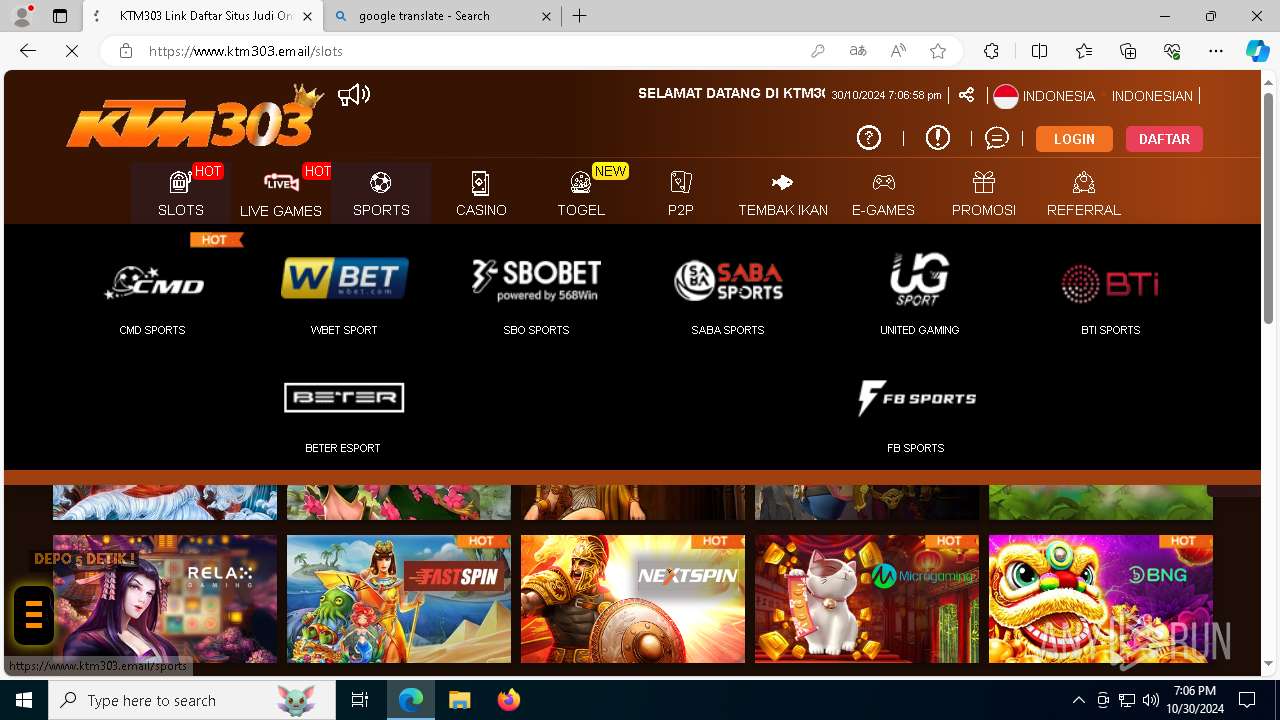Open the floating orange menu widget
Viewport: 1280px width, 720px height.
click(x=34, y=615)
